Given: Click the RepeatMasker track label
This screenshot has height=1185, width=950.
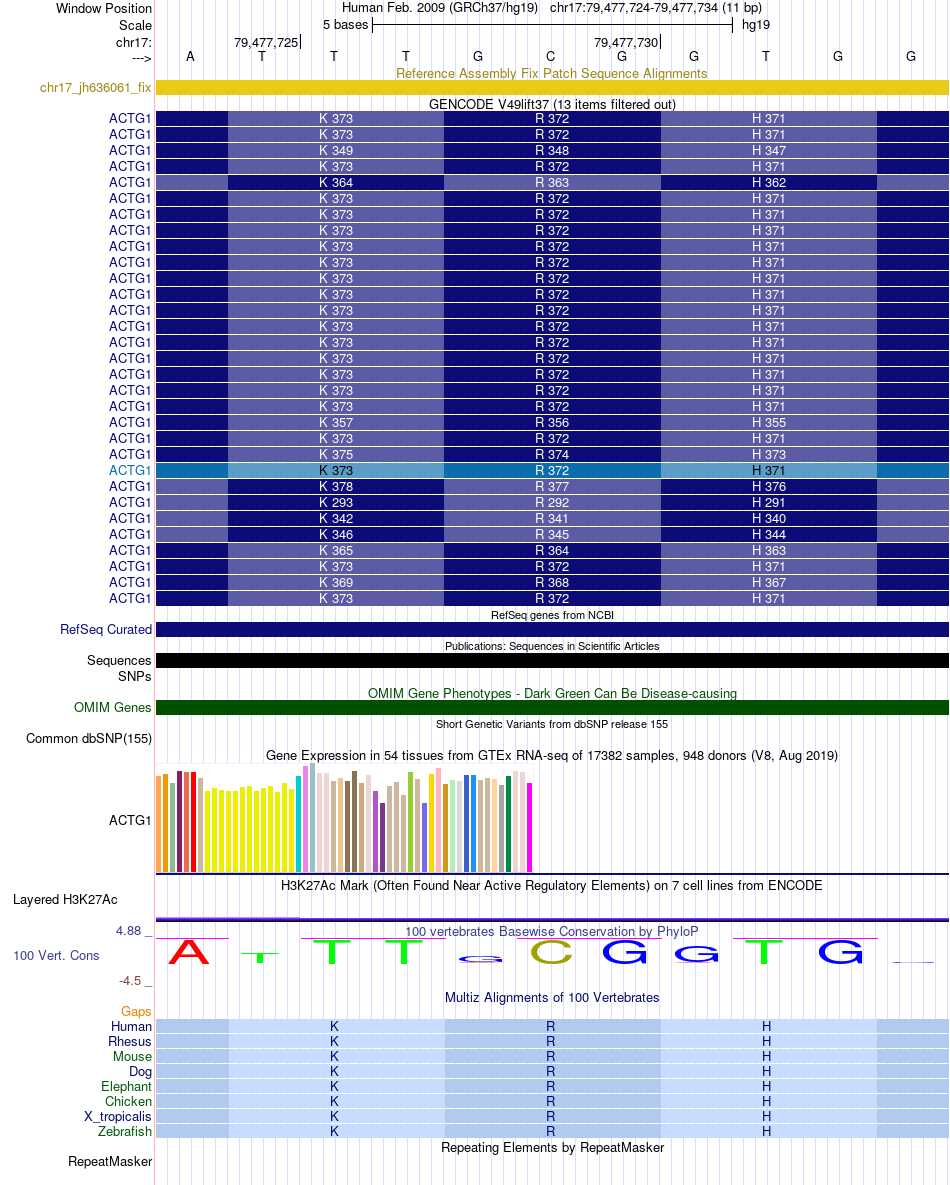Looking at the screenshot, I should click(110, 1161).
